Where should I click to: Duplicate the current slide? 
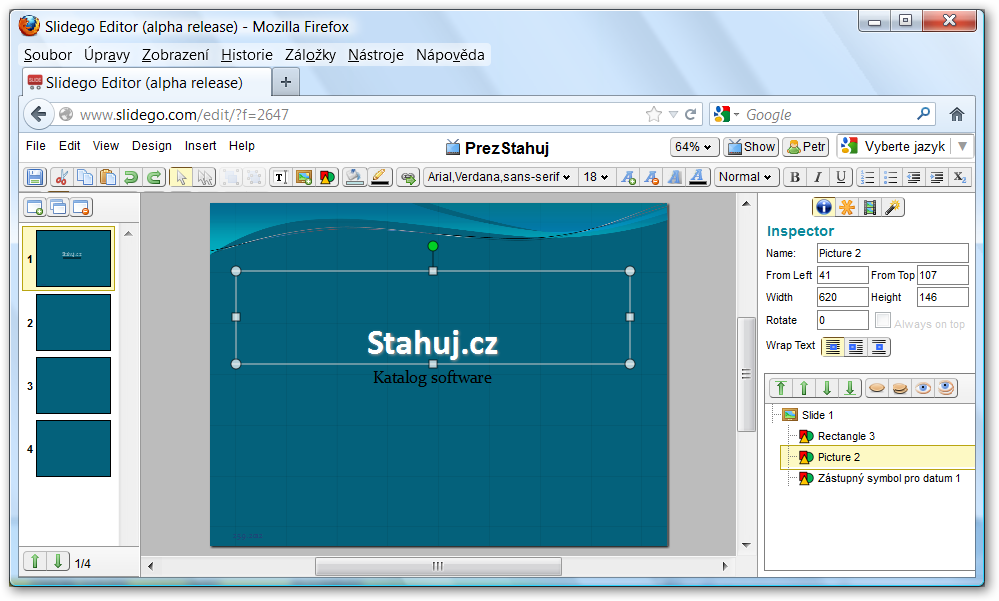pyautogui.click(x=58, y=207)
